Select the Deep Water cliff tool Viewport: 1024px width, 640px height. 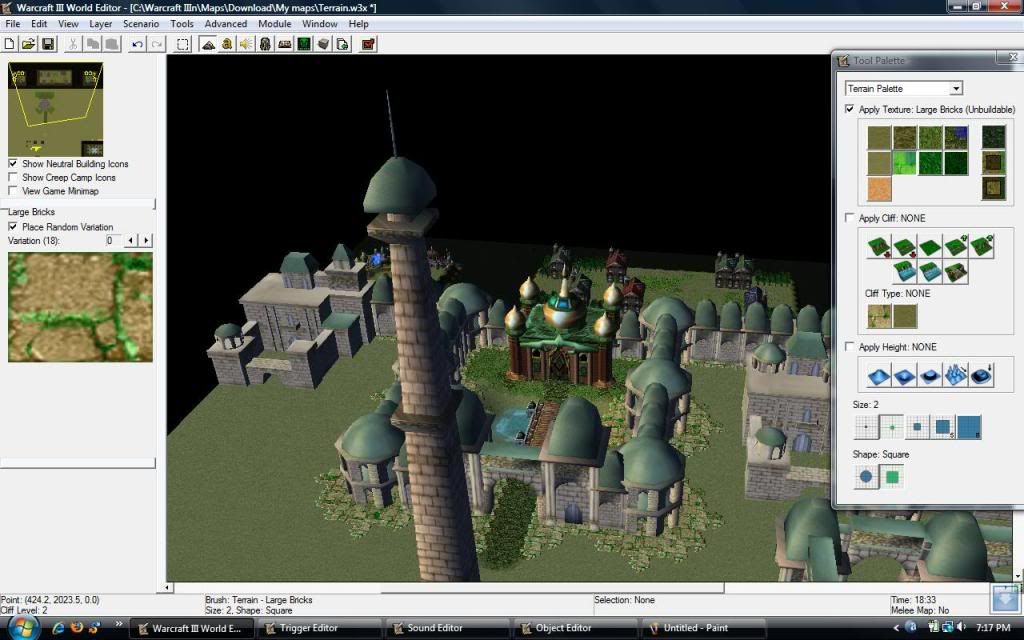coord(904,272)
